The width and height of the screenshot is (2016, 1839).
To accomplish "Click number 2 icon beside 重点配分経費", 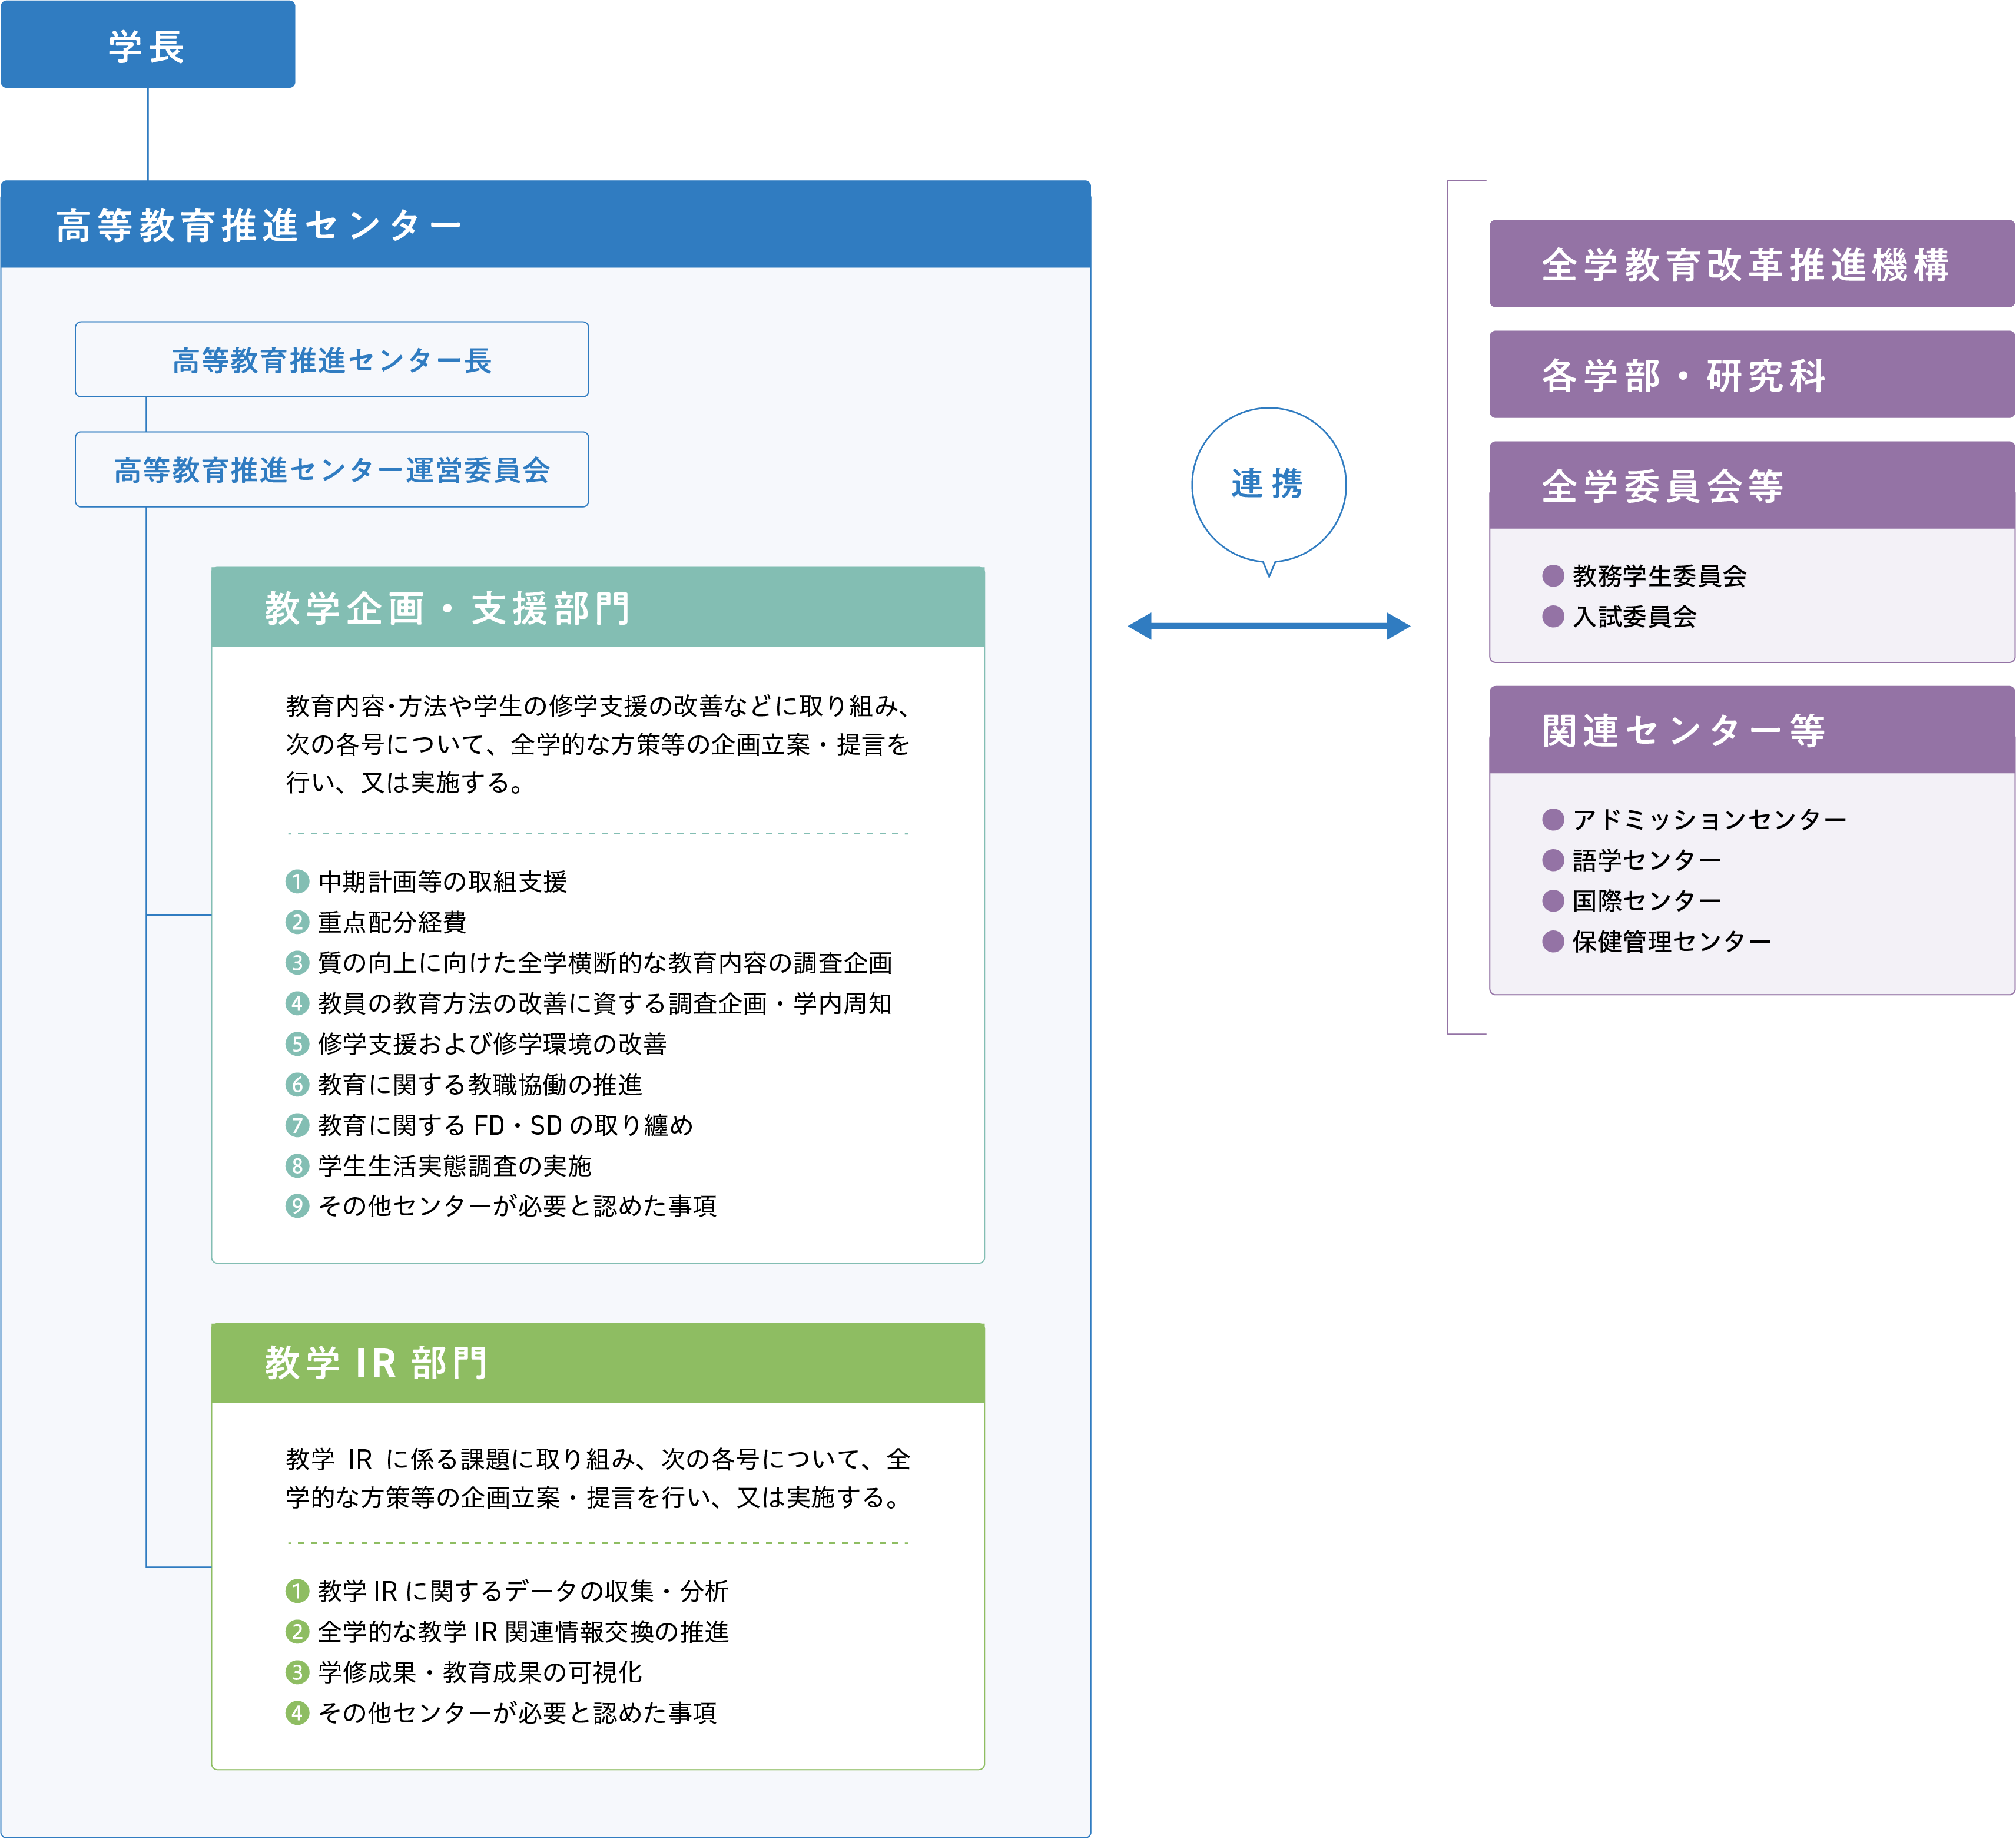I will click(x=297, y=922).
